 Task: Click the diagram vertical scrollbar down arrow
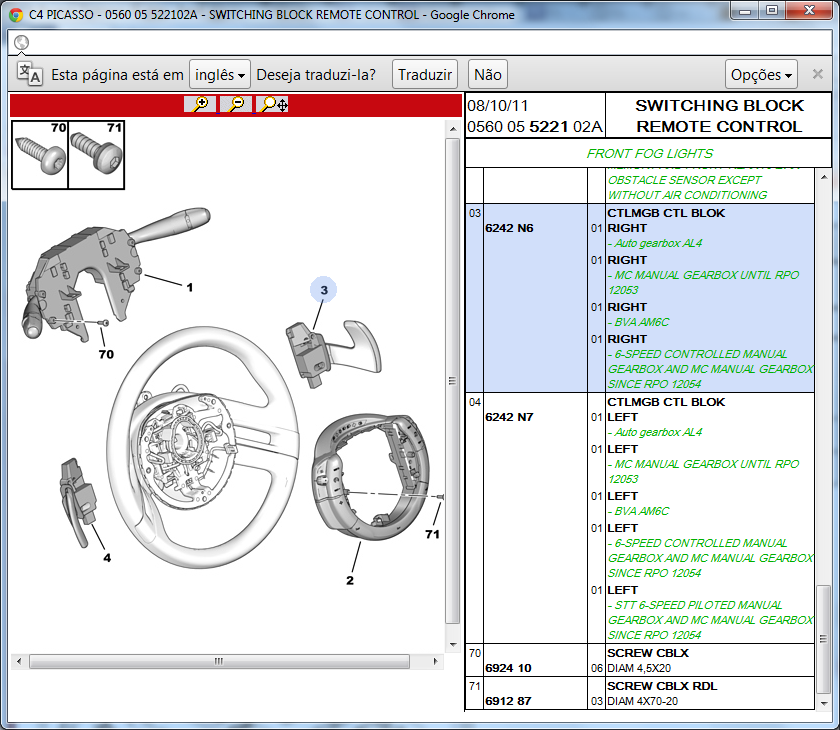453,644
